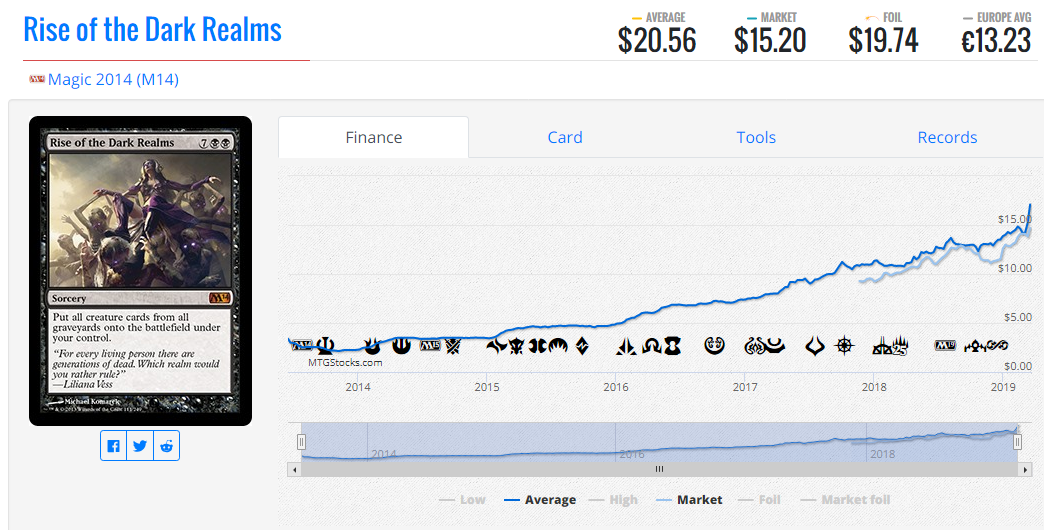1044x530 pixels.
Task: Click Dragons of Tarkir dragon-head symbol
Action: 517,346
